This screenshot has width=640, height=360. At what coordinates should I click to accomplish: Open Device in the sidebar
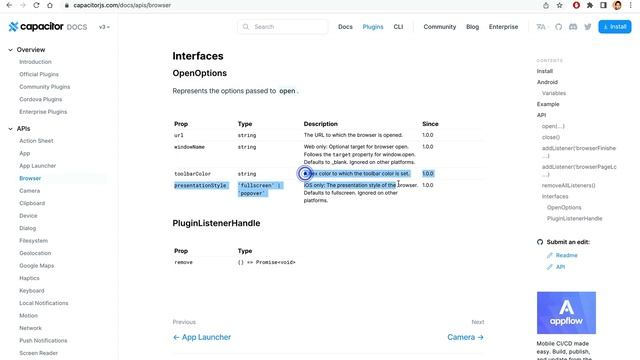click(x=28, y=216)
